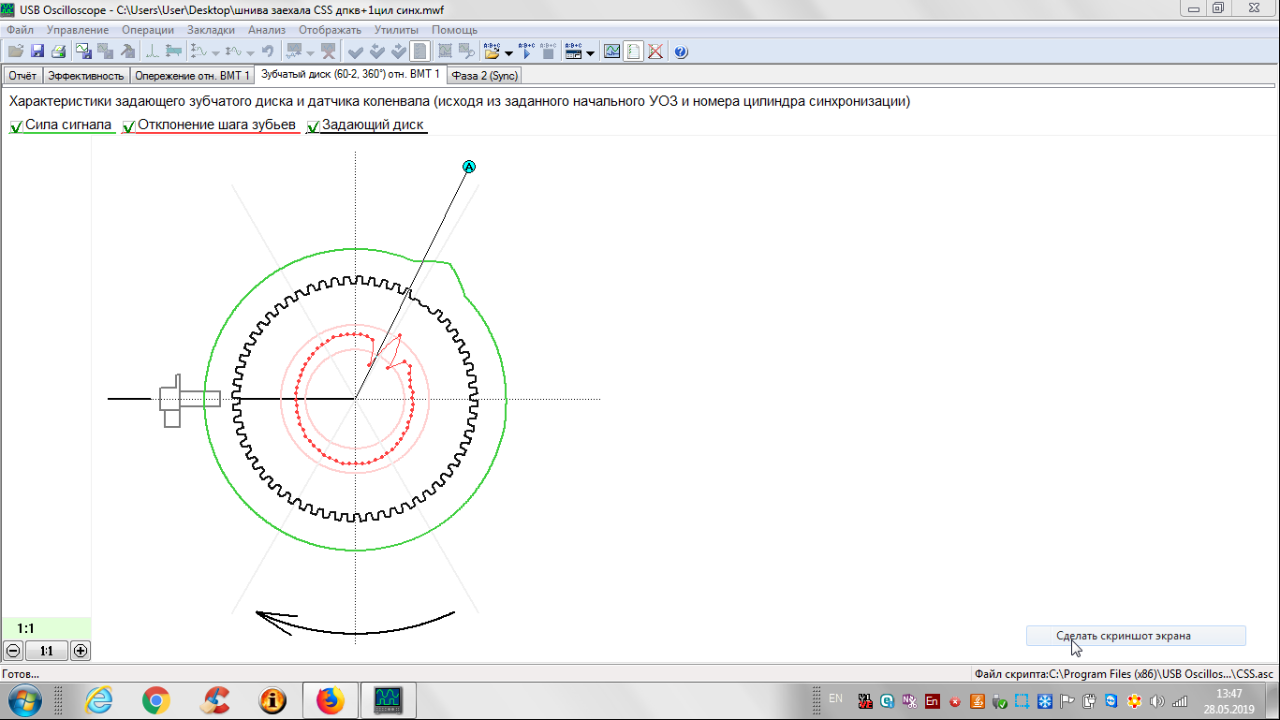
Task: Click the red X report toolbar icon
Action: click(655, 51)
